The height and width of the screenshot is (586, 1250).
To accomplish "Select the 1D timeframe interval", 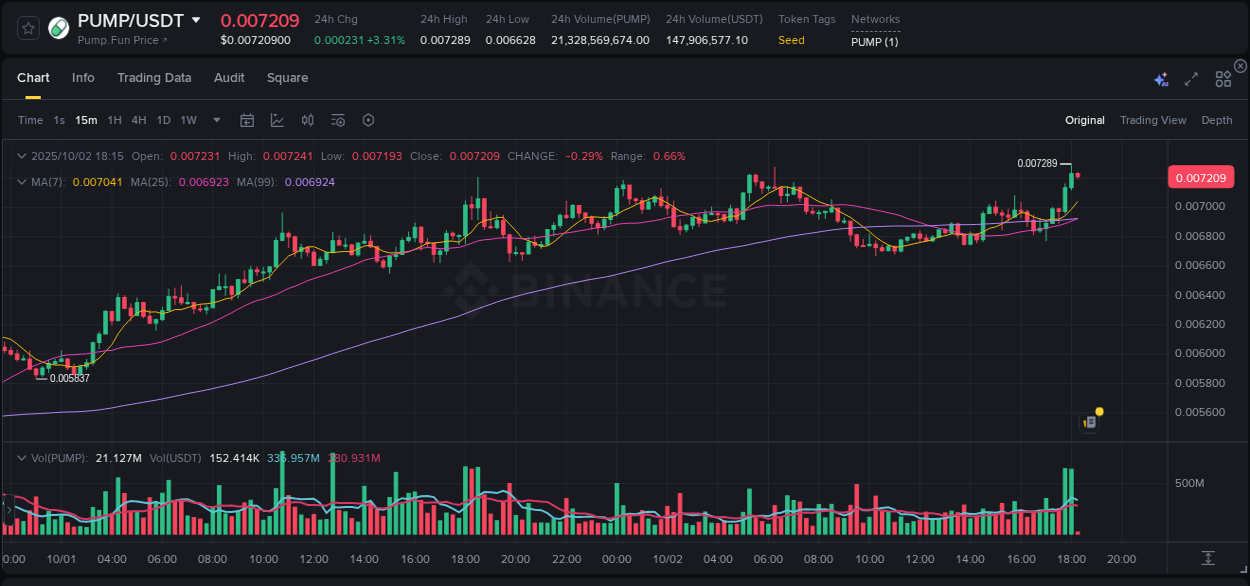I will point(163,120).
